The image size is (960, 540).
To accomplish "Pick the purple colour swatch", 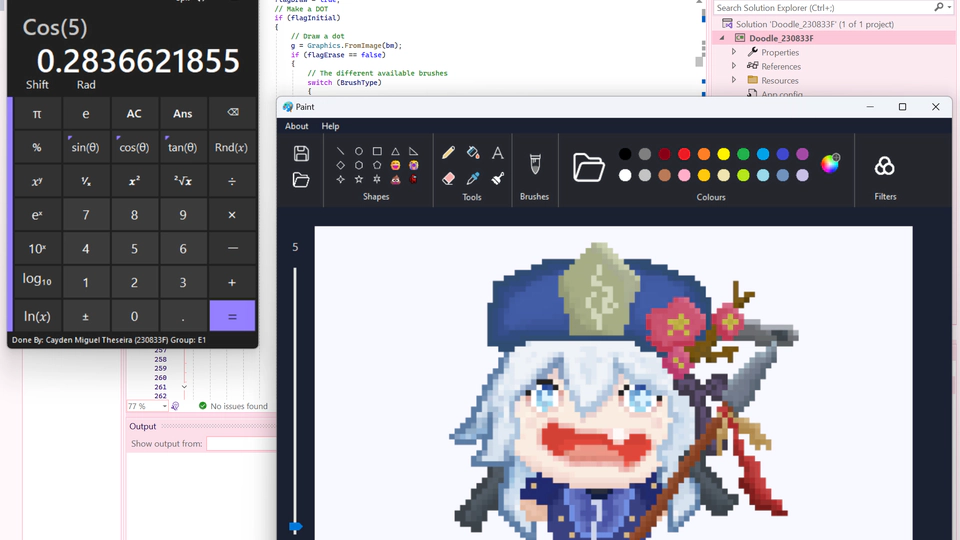I will [802, 154].
